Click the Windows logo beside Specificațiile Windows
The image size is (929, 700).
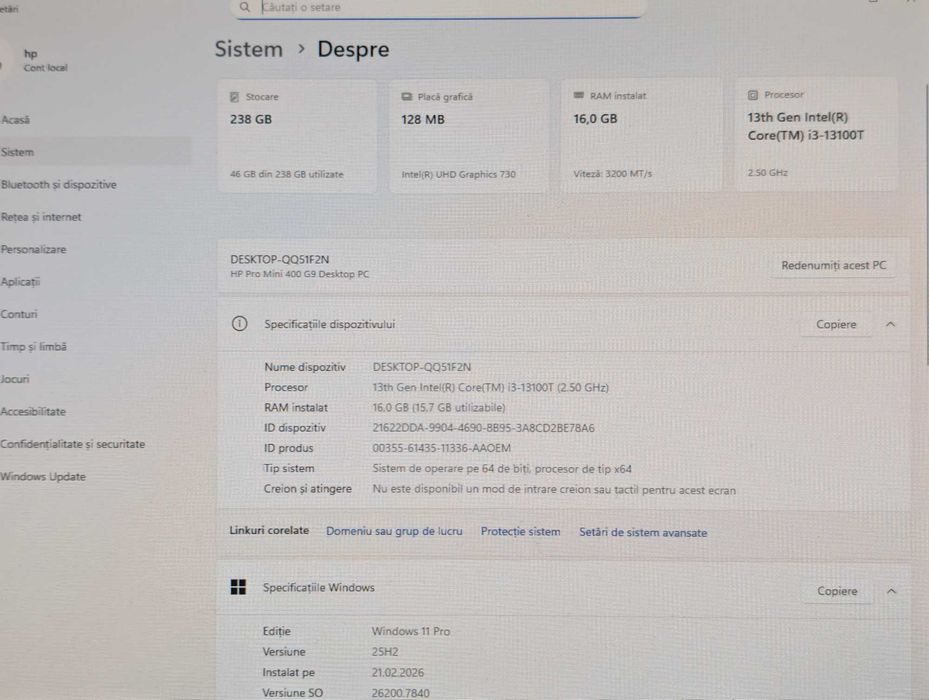pyautogui.click(x=238, y=587)
